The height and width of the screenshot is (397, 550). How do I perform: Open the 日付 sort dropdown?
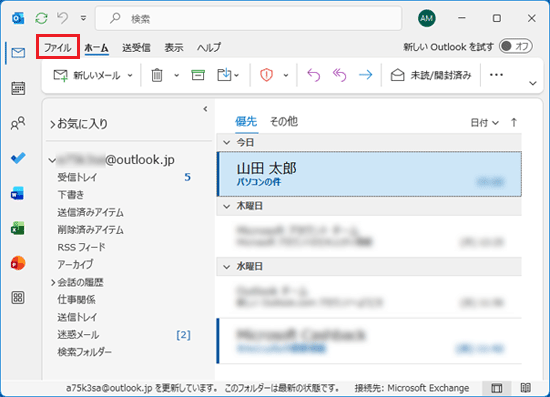[x=484, y=123]
